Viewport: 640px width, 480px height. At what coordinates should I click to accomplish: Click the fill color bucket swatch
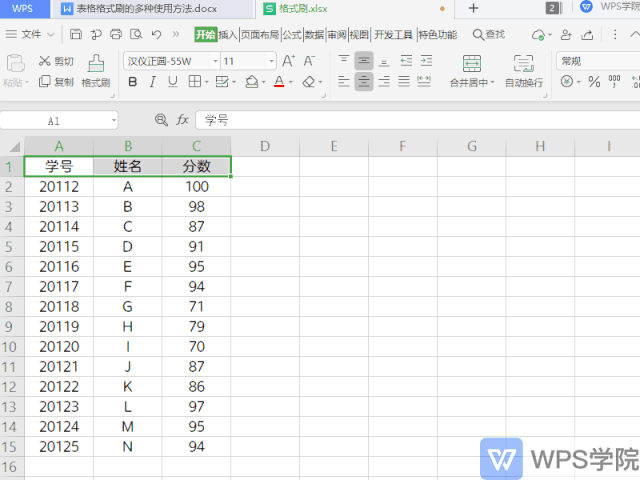coord(251,82)
